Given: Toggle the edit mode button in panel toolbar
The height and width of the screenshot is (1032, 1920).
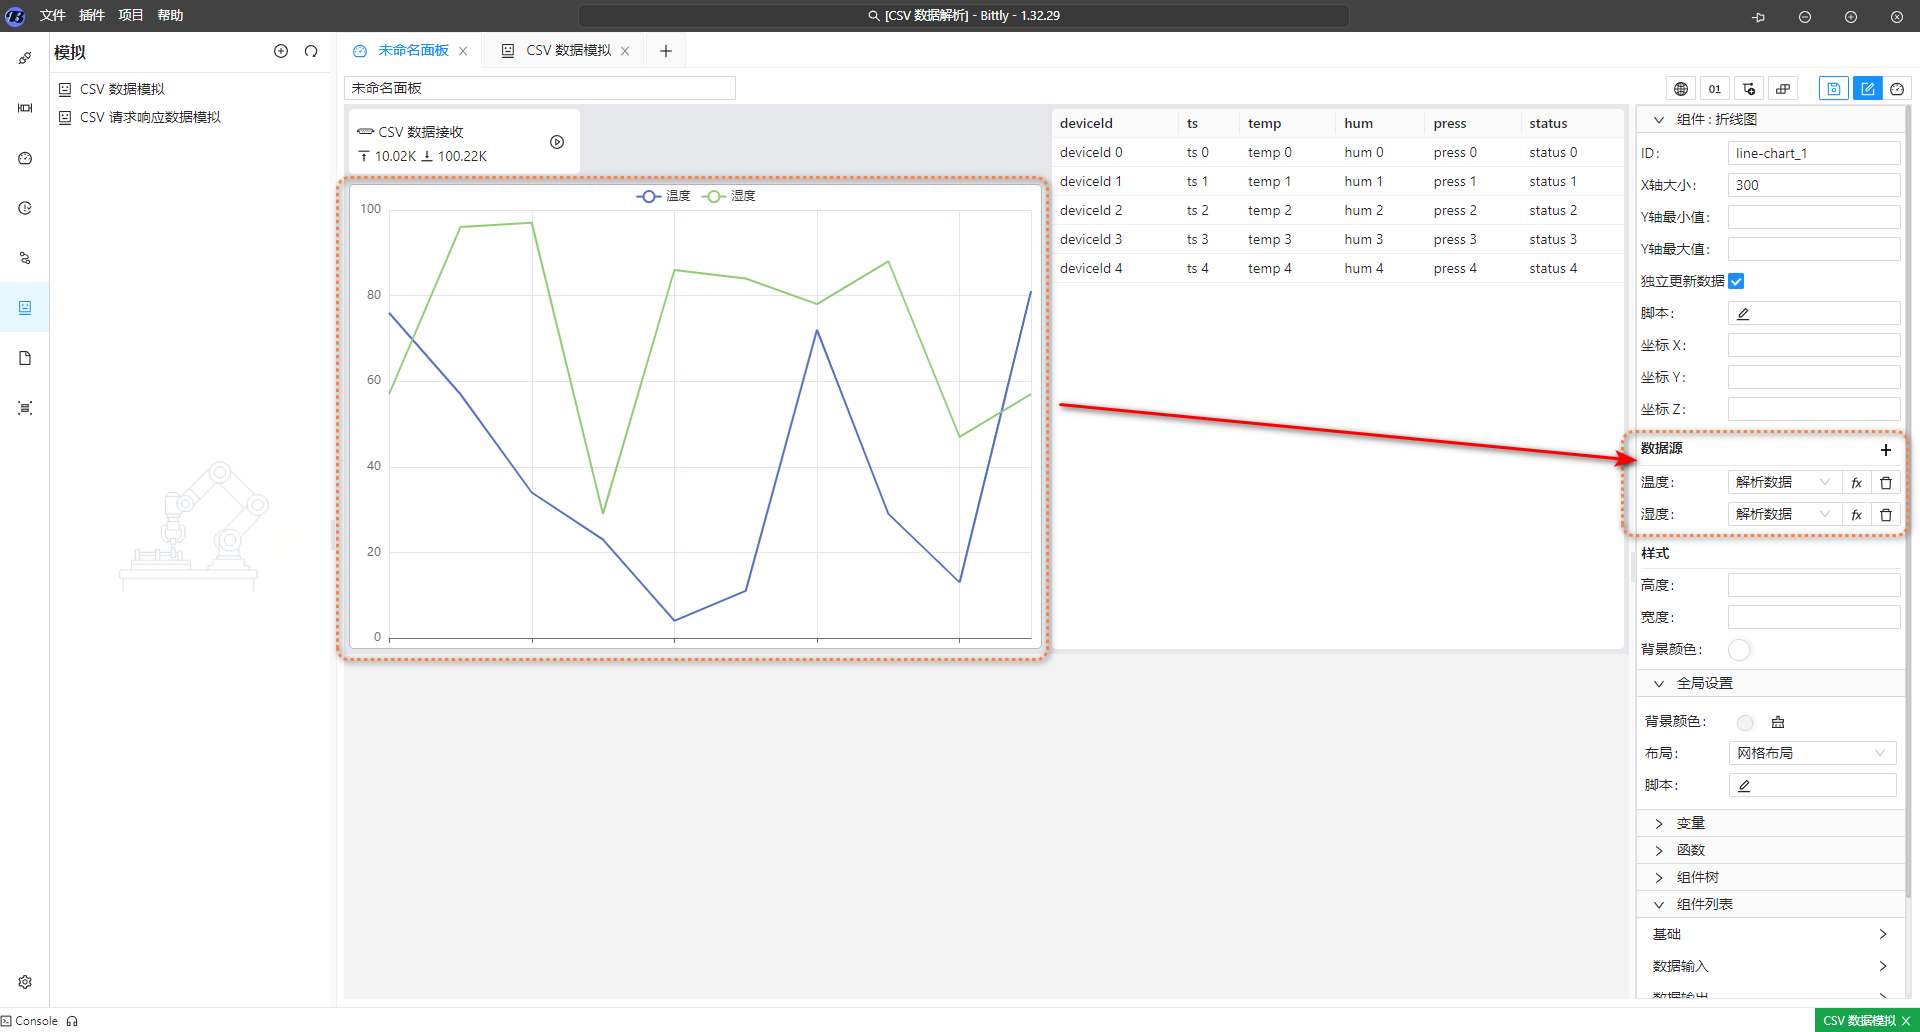Looking at the screenshot, I should pyautogui.click(x=1867, y=89).
